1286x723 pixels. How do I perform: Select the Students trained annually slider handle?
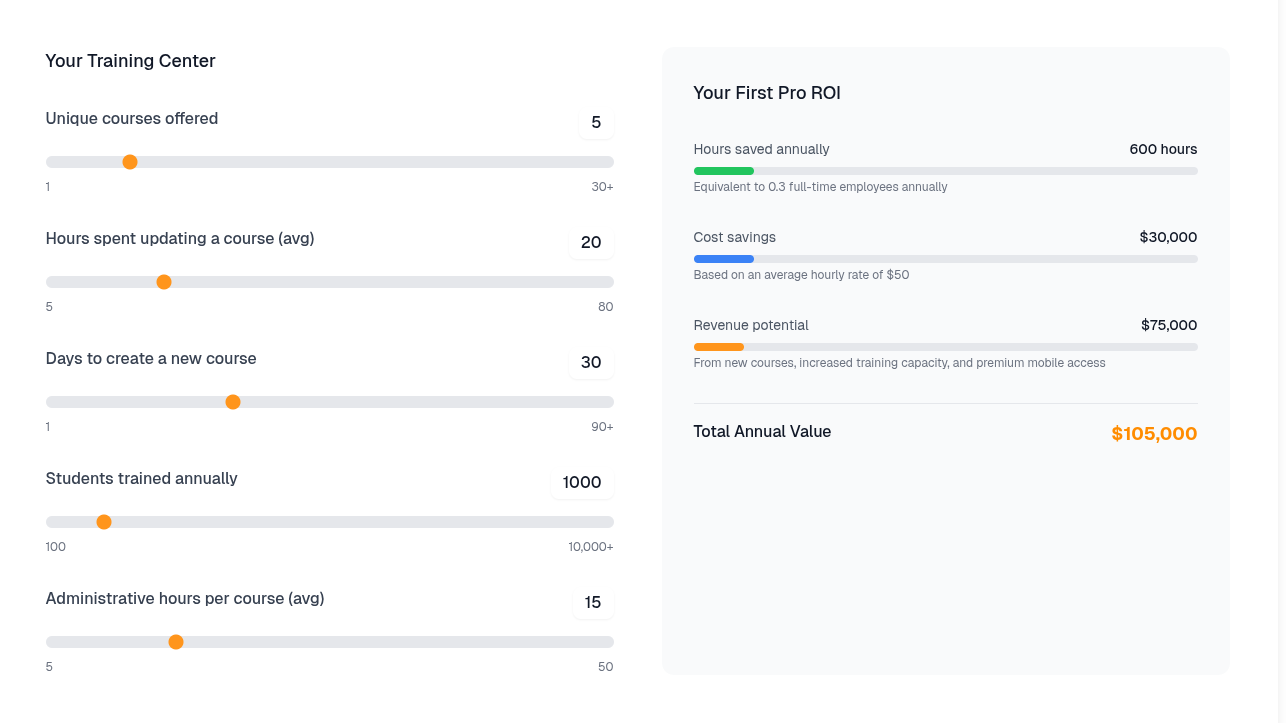point(104,522)
